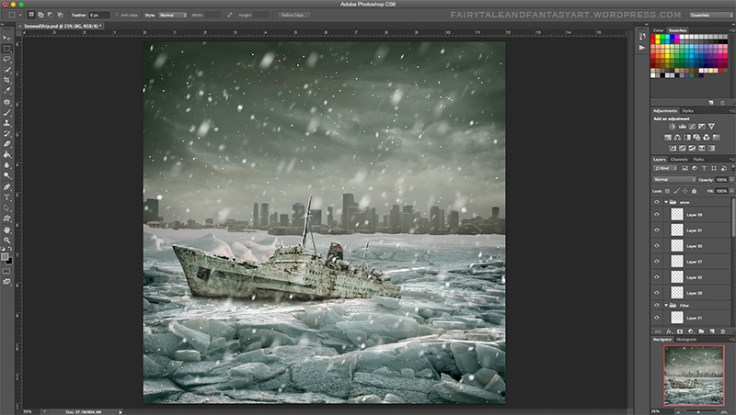Screen dimensions: 736x415
Task: Click the Add to selection icon
Action: [40, 15]
